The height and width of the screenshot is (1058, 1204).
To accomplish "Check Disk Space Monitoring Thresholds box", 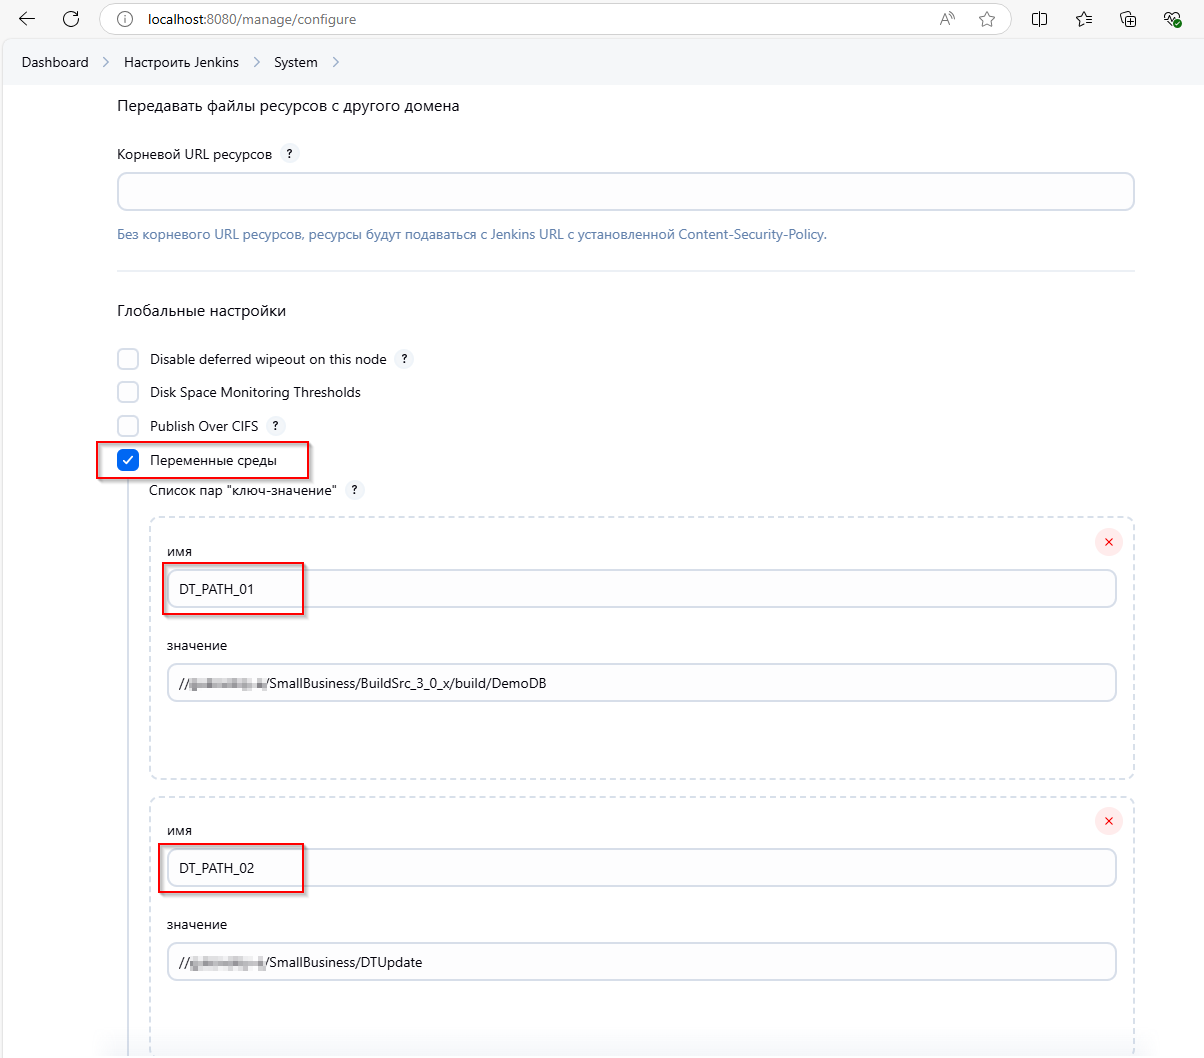I will pos(128,392).
